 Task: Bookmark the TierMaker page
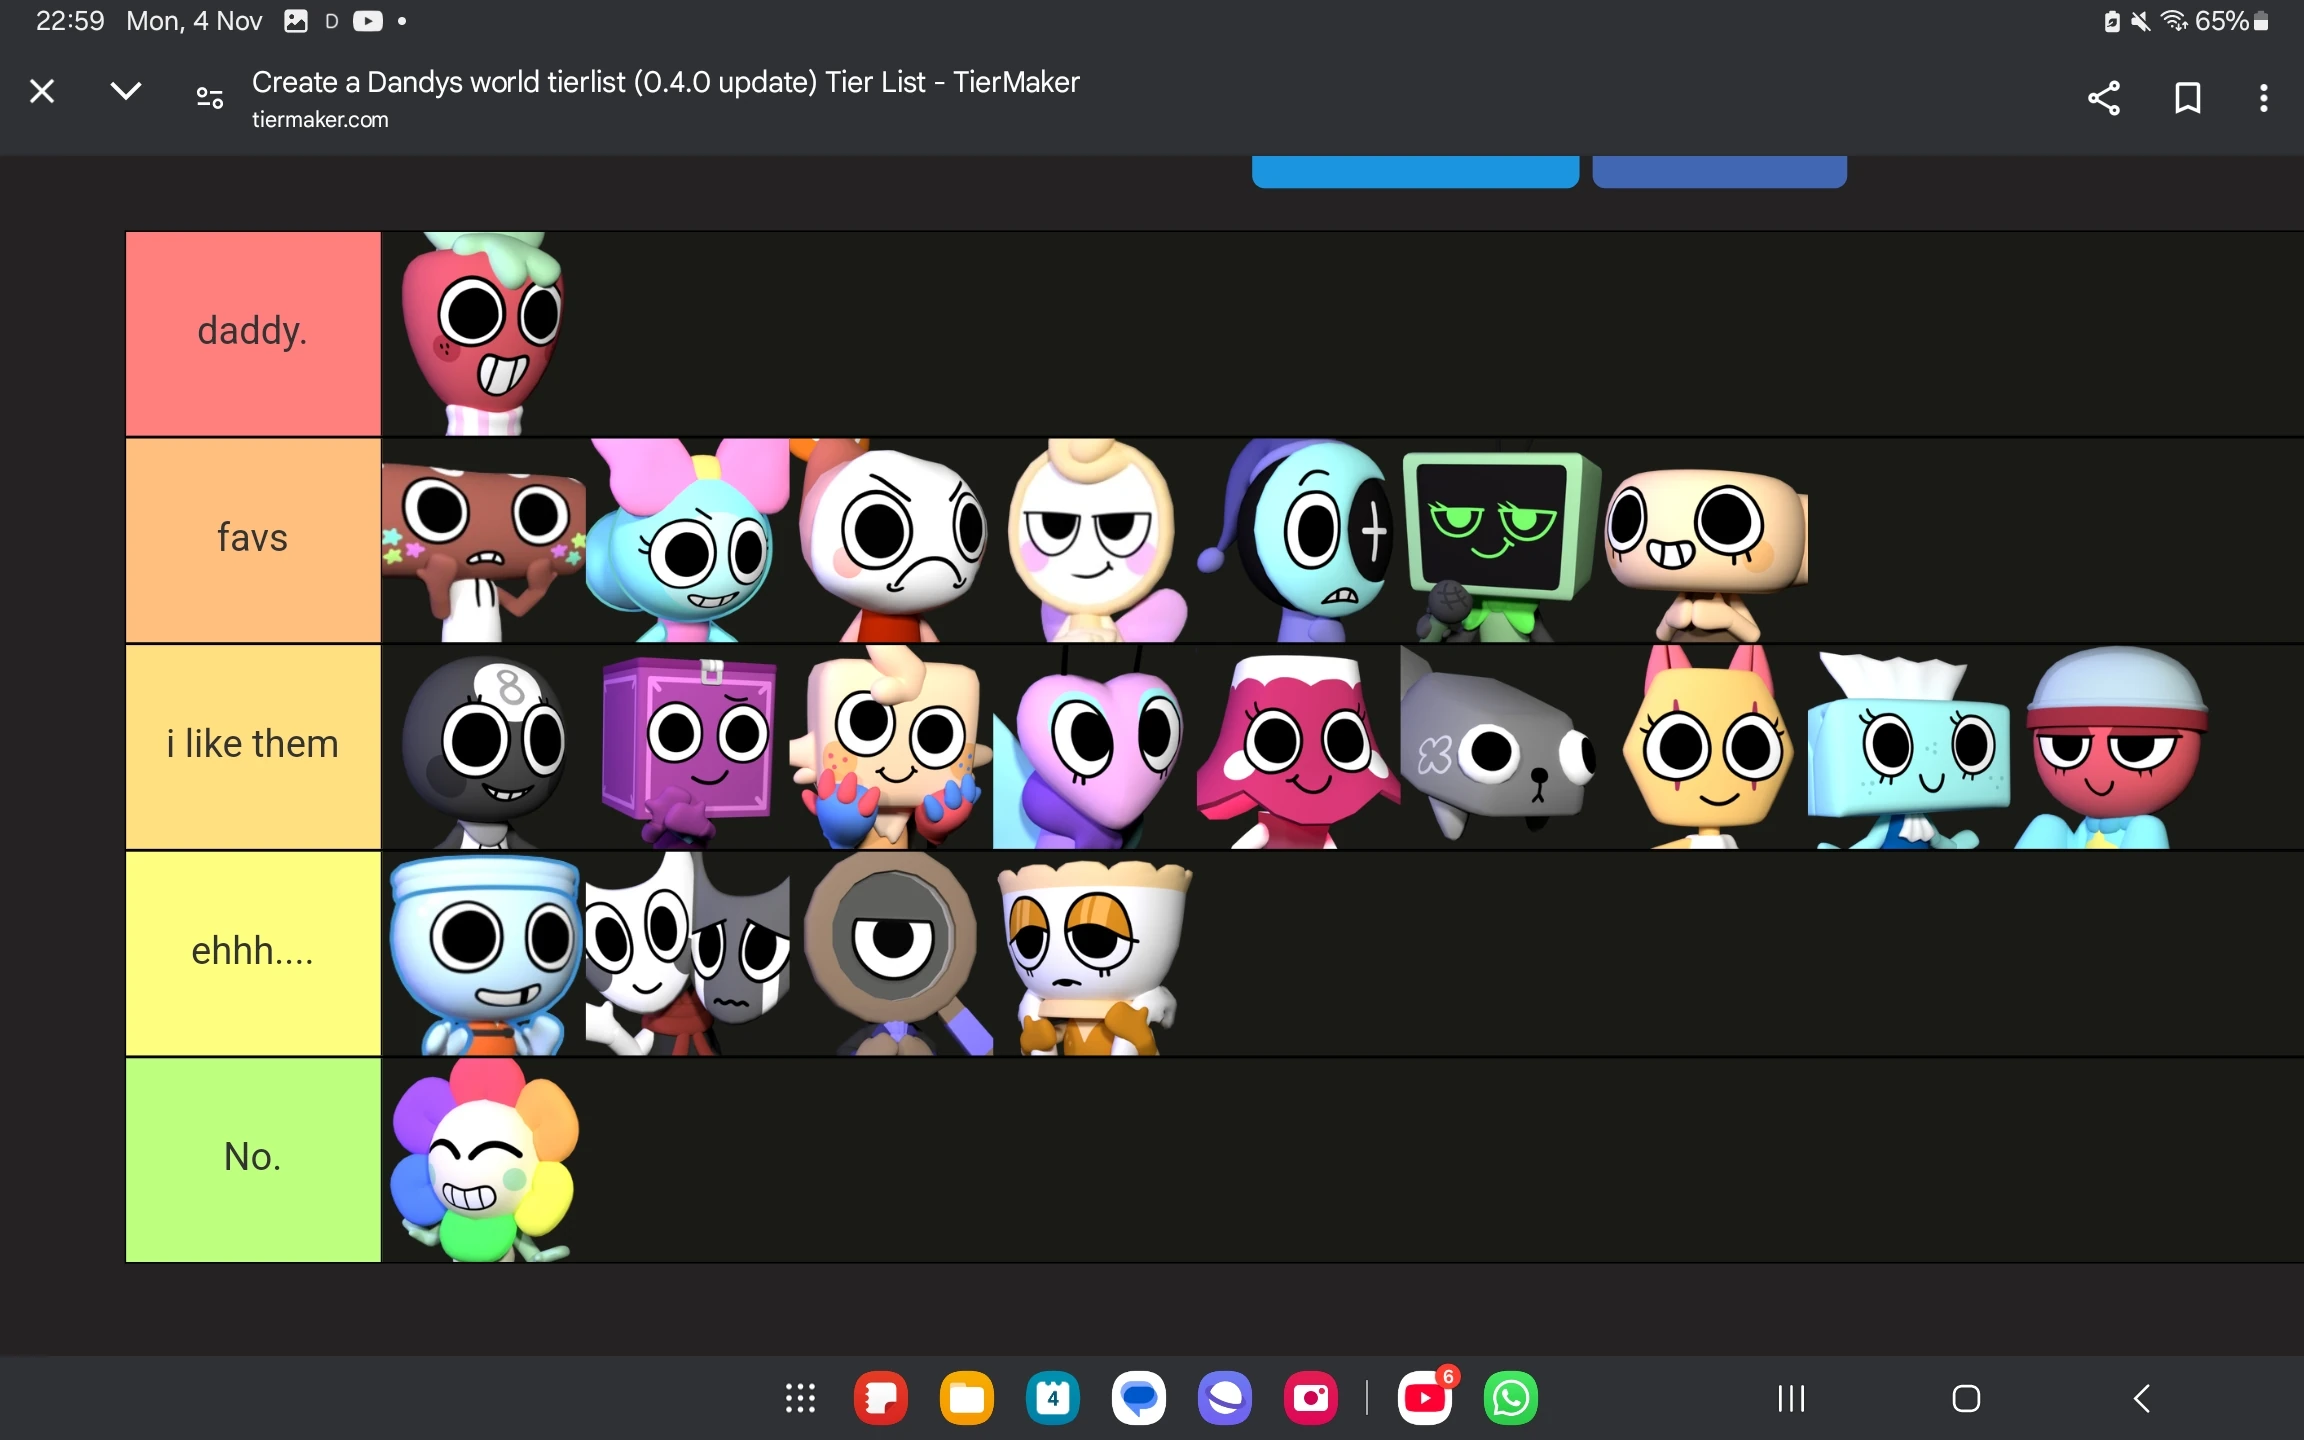[2187, 97]
